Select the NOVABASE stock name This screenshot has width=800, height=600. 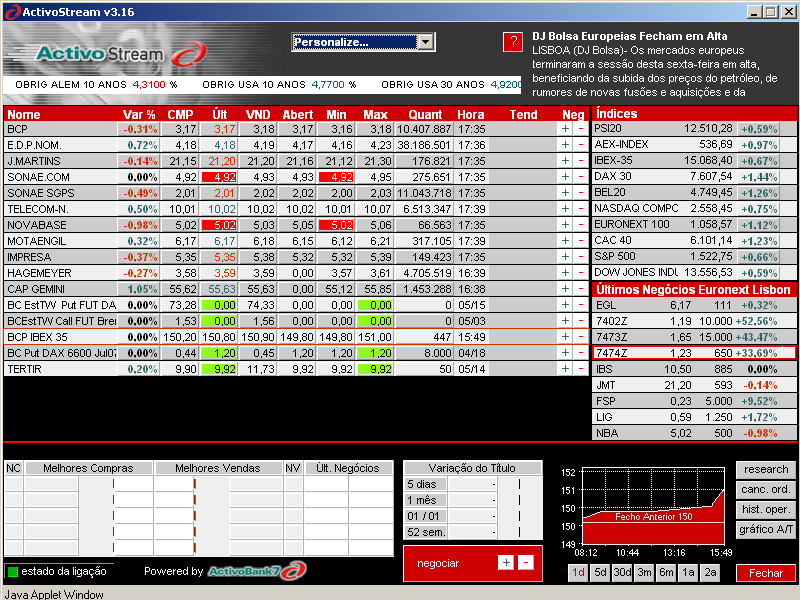point(37,225)
